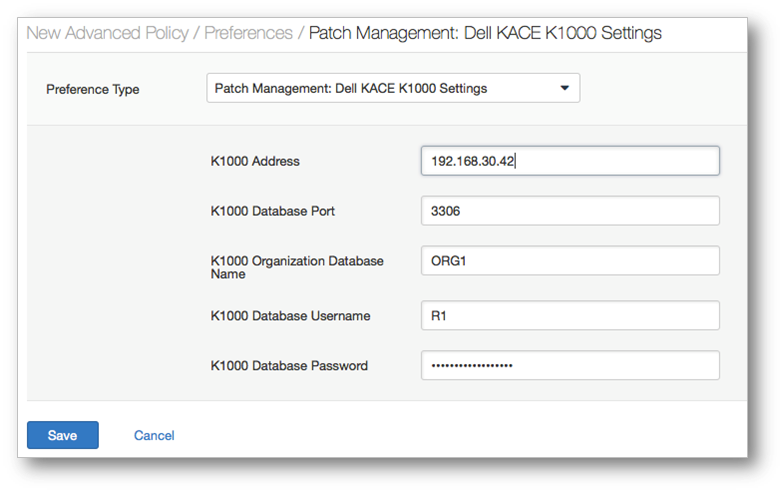The image size is (782, 492).
Task: Place cursor after 192.168.30.42 text
Action: (516, 161)
